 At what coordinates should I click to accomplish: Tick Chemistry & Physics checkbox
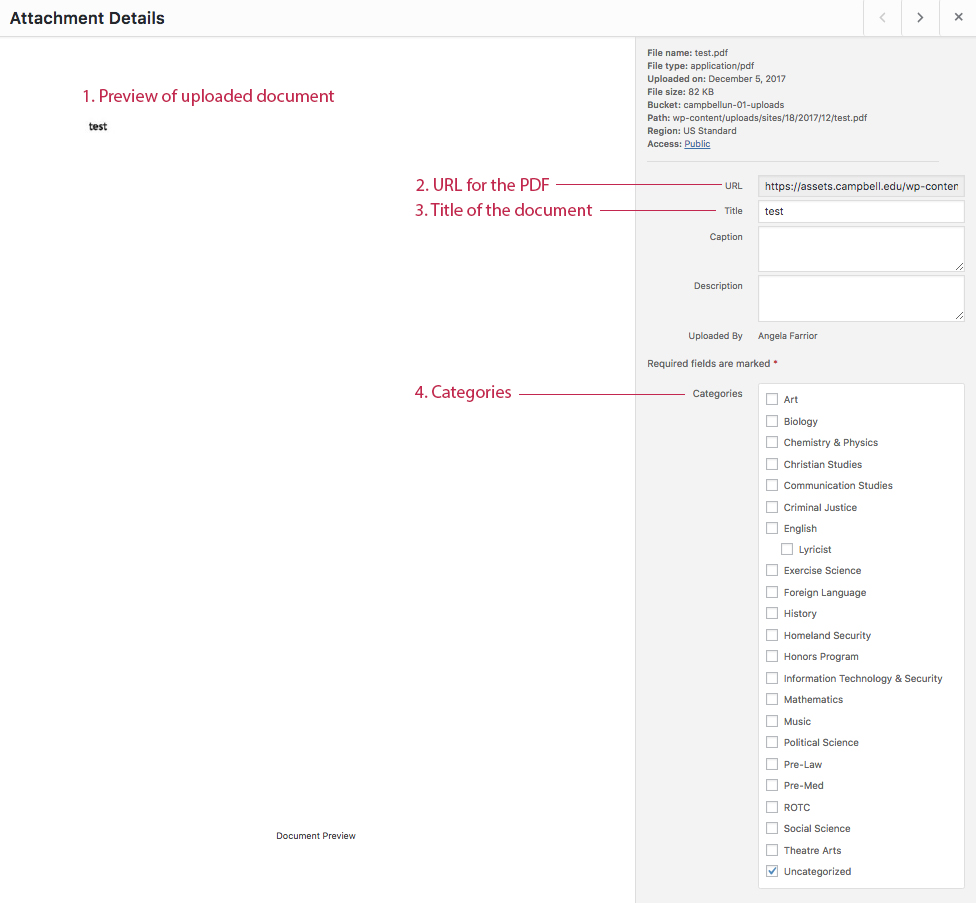pos(772,442)
